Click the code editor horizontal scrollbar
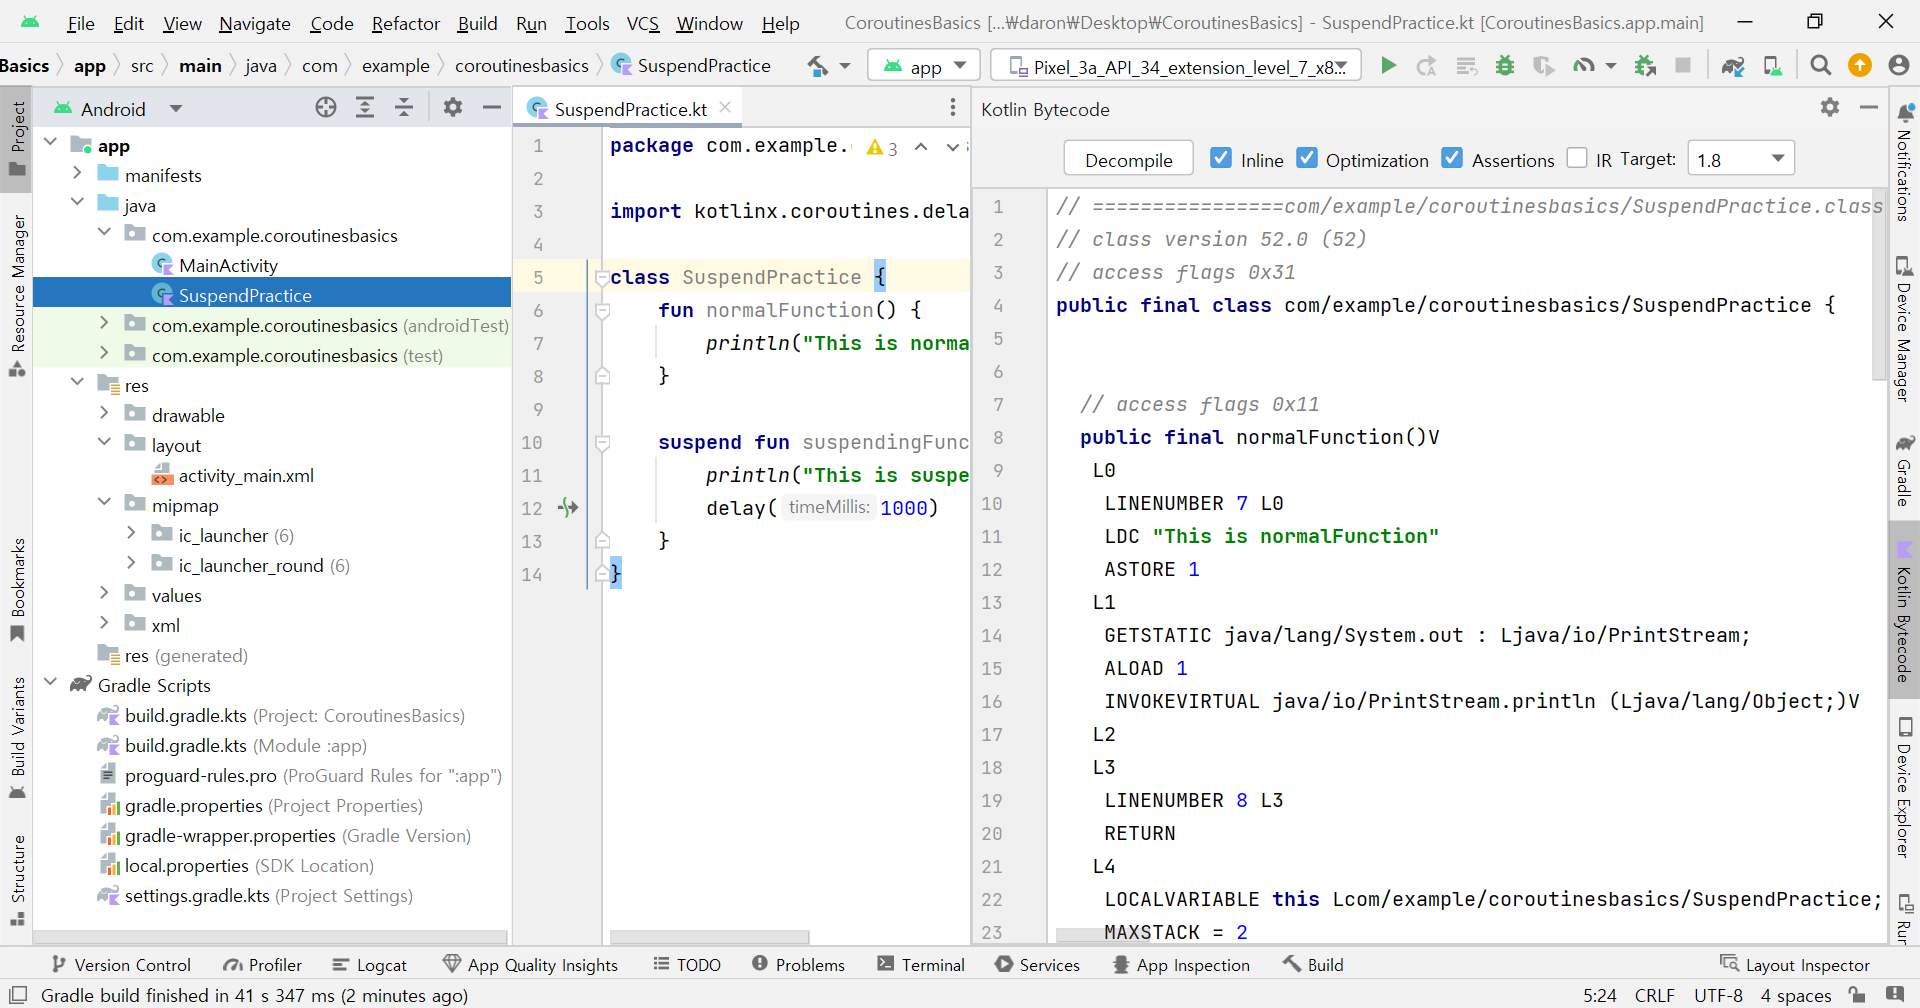Screen dimensions: 1920x1008 [709, 937]
